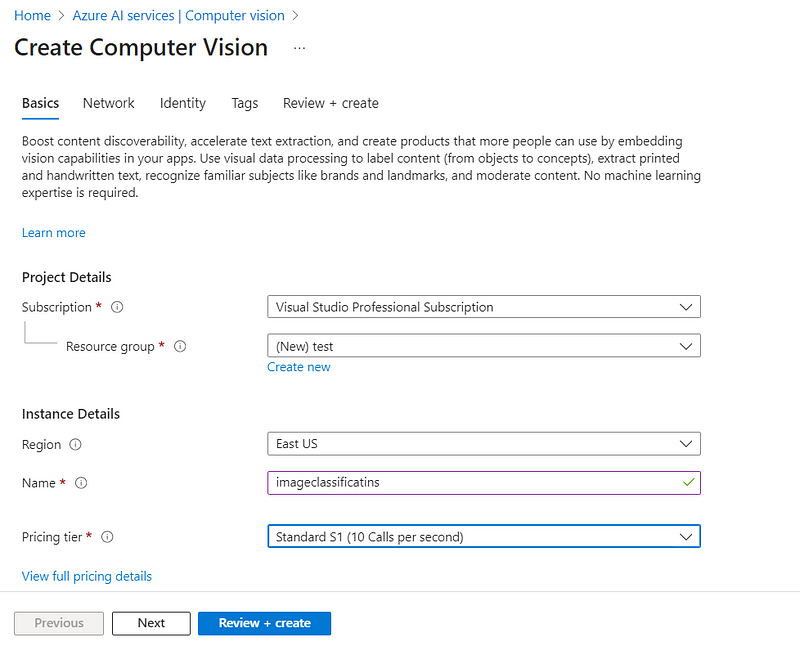Open the ellipsis menu beside Create Computer Vision
Screen dimensions: 800x650
[299, 48]
